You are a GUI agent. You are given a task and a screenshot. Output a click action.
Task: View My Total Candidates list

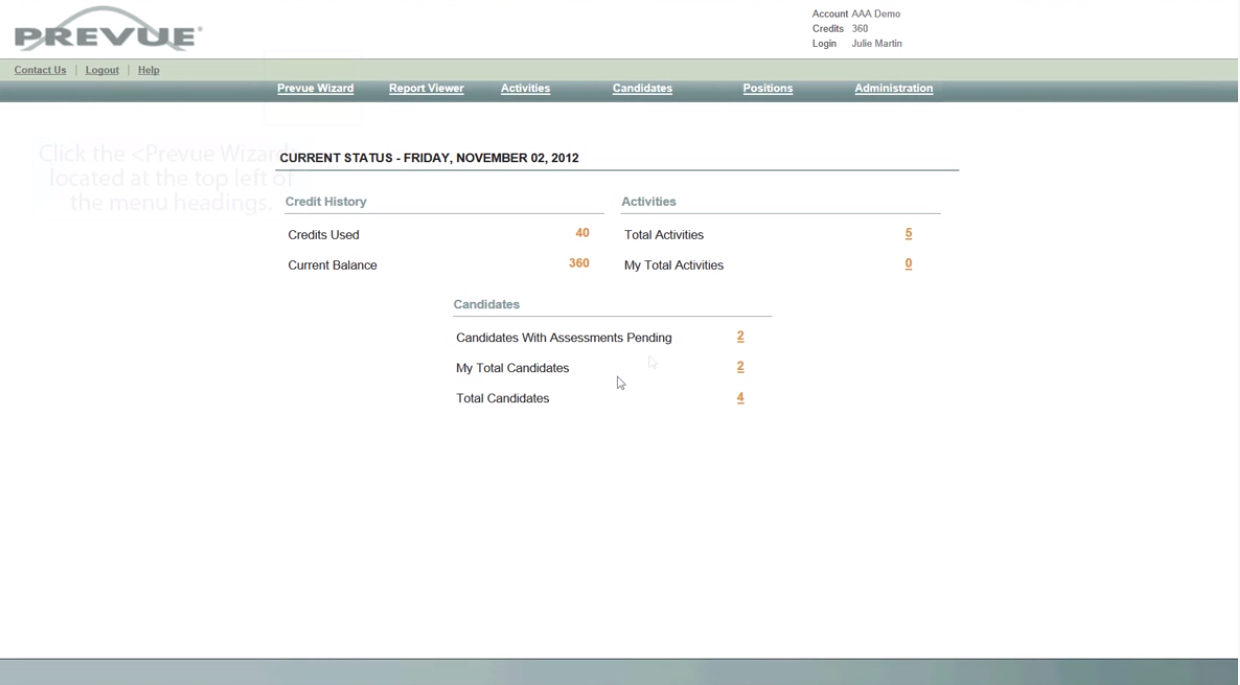(739, 366)
